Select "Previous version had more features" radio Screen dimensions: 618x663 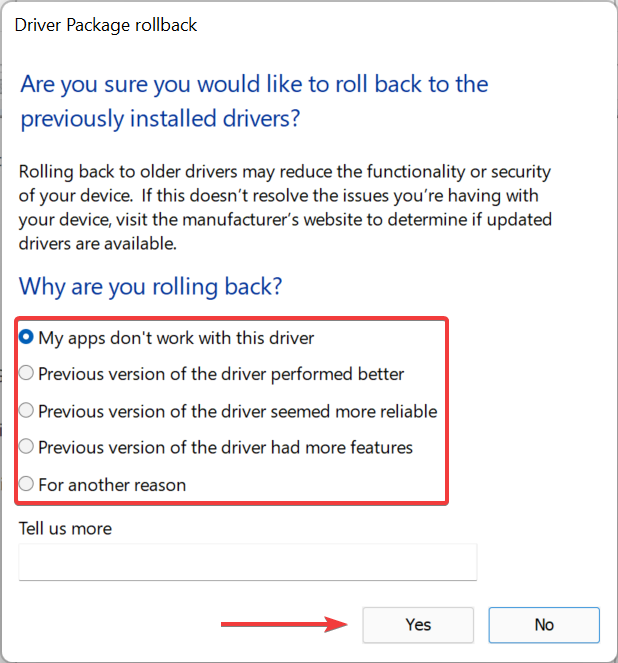pos(27,447)
